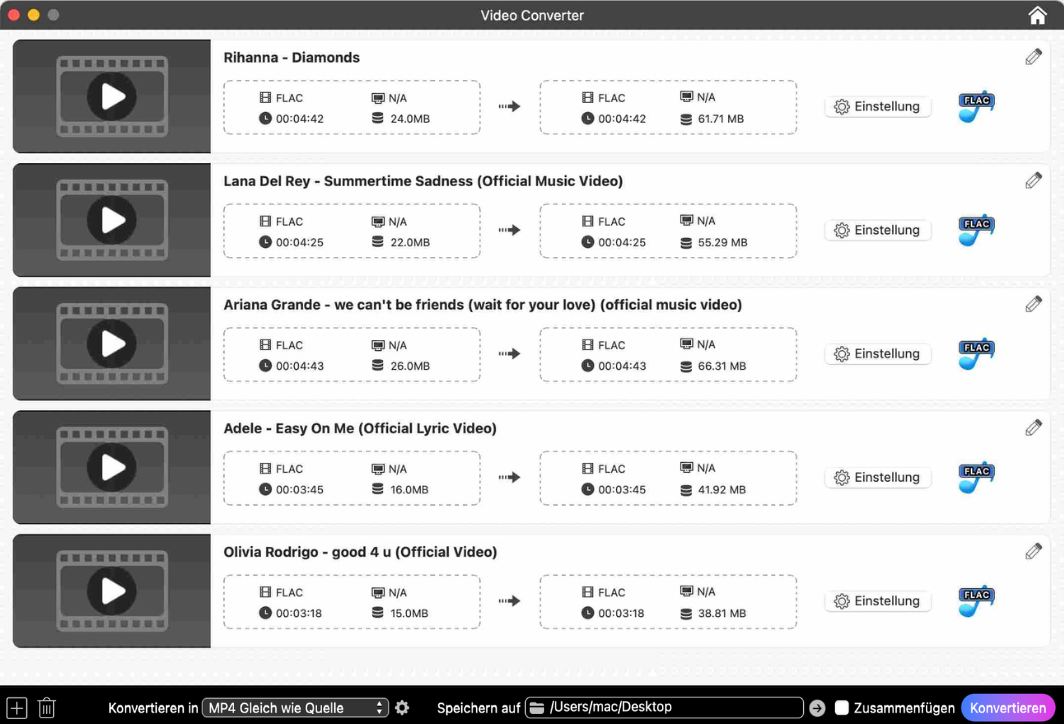
Task: Edit the Rihanna - Diamonds entry pencil icon
Action: (x=1033, y=57)
